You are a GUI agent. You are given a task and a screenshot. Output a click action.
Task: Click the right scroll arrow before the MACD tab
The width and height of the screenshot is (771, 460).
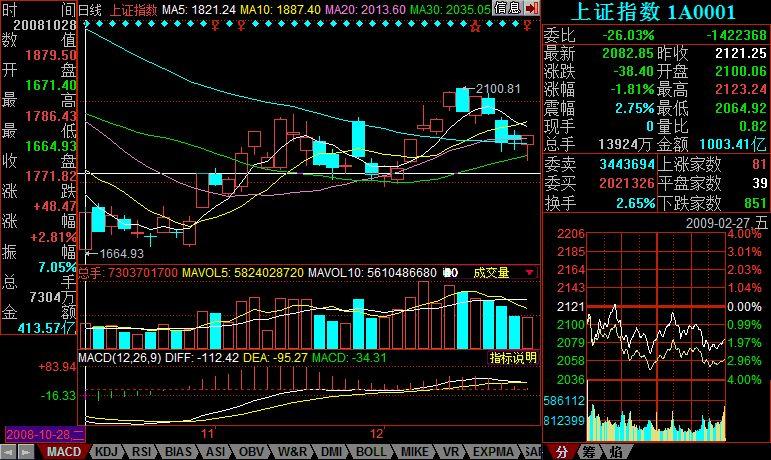[26, 452]
